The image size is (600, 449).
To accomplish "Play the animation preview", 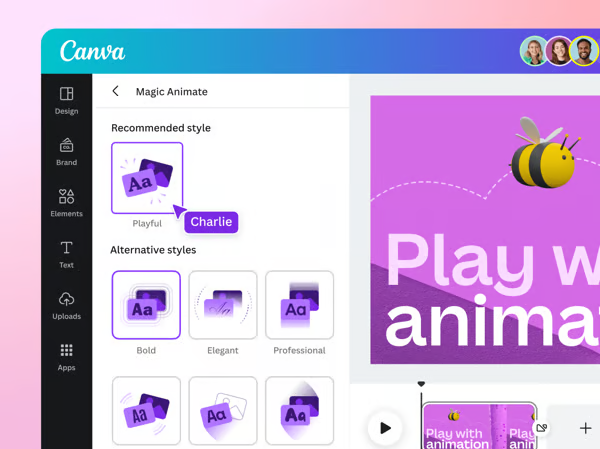I will (x=385, y=428).
